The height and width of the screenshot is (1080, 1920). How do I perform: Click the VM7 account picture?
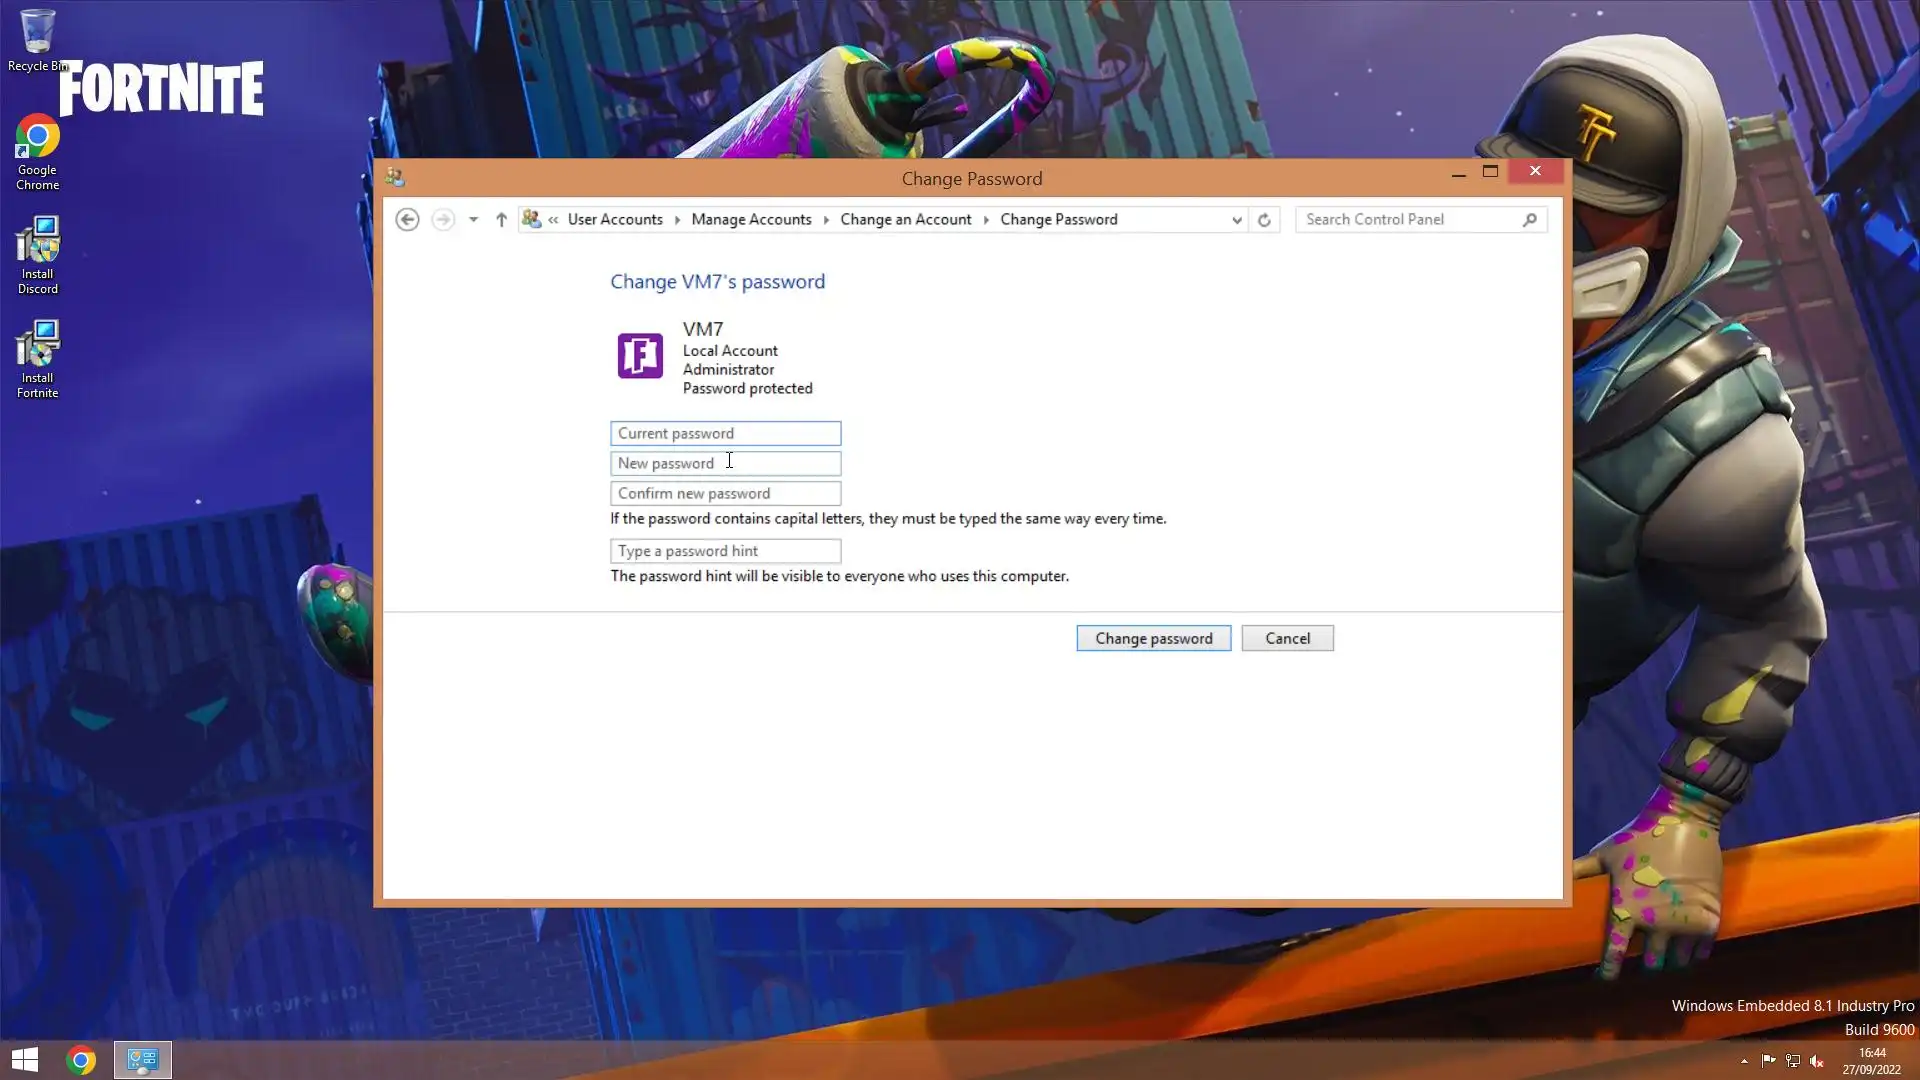point(640,356)
